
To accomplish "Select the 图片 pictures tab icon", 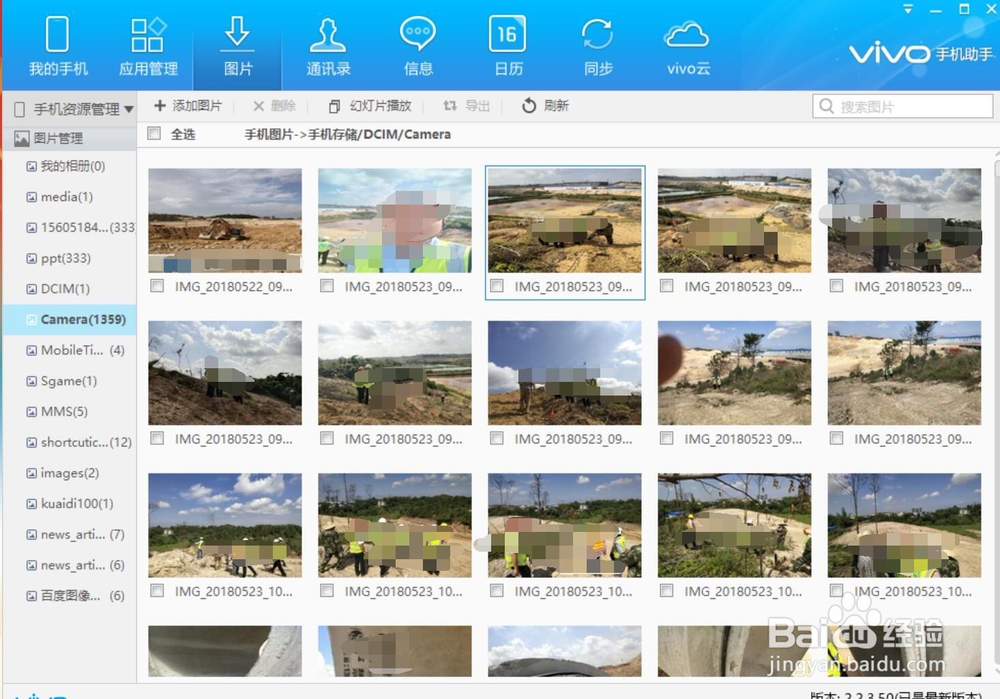I will pyautogui.click(x=237, y=34).
